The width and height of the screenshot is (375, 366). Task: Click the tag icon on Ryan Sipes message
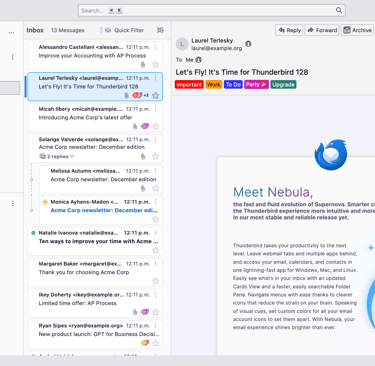tap(145, 343)
